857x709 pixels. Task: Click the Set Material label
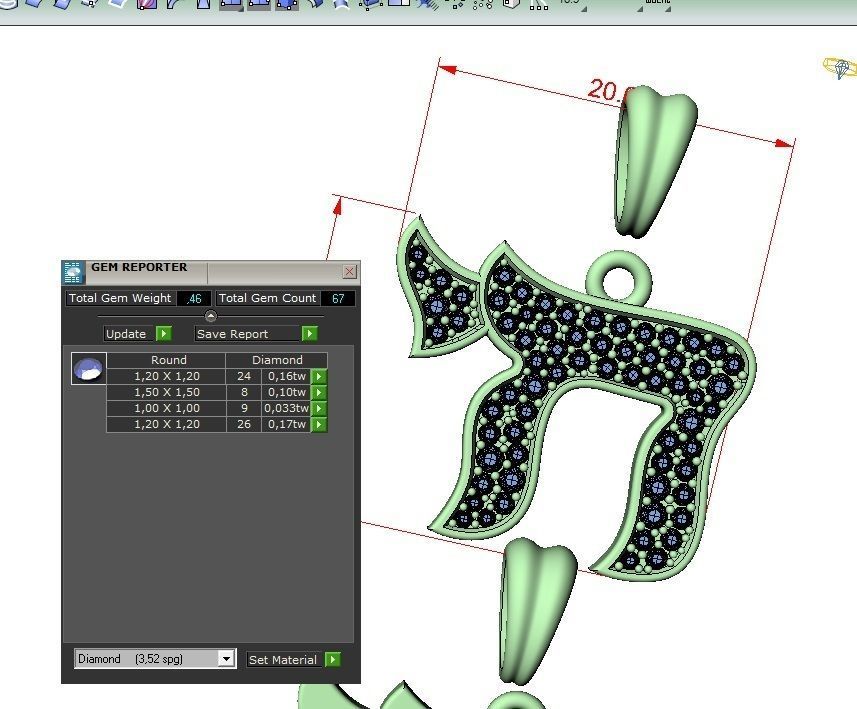point(283,659)
